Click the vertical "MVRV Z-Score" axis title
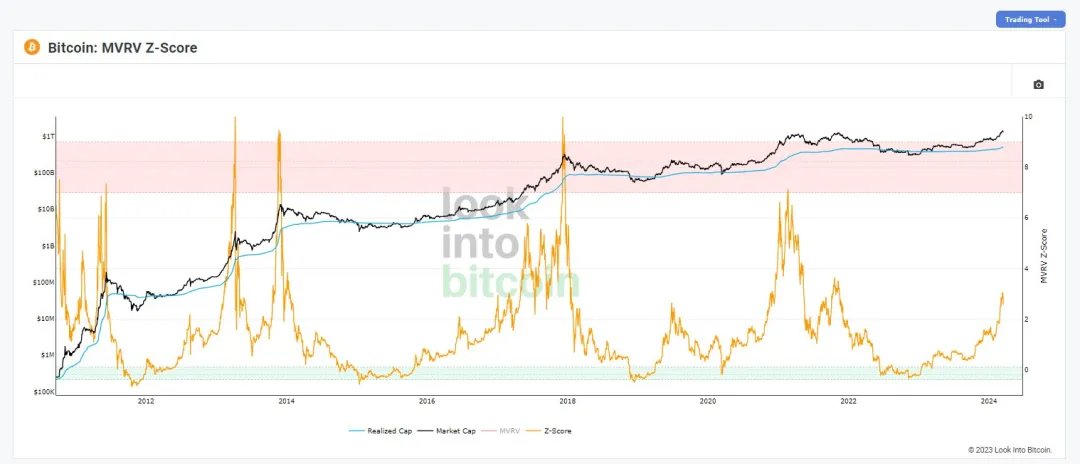The image size is (1080, 464). tap(1044, 256)
